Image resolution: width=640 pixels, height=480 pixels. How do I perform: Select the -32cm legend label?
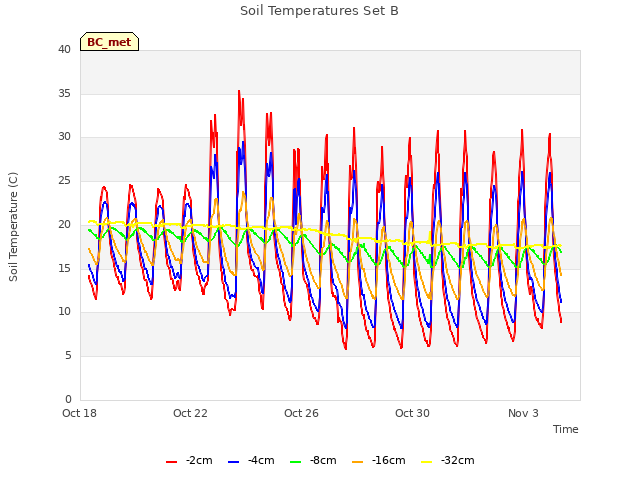tap(457, 460)
